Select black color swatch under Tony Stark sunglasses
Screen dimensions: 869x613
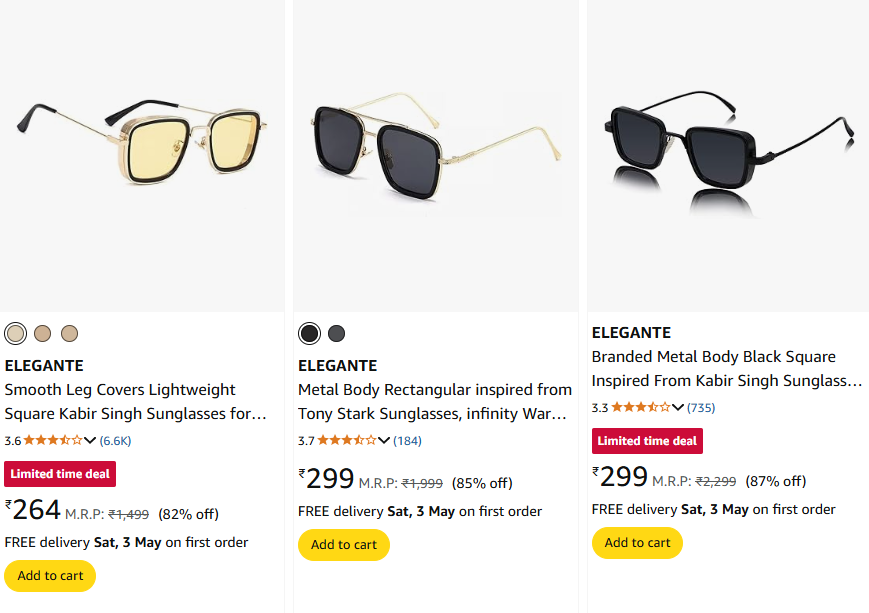coord(309,333)
